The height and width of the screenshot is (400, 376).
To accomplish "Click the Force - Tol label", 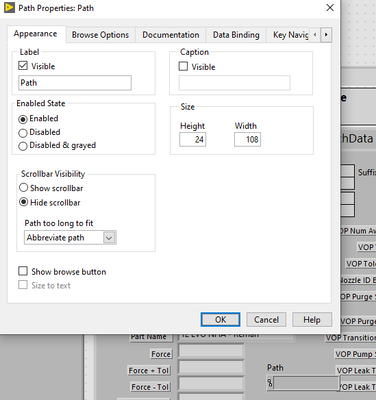I will click(x=150, y=387).
